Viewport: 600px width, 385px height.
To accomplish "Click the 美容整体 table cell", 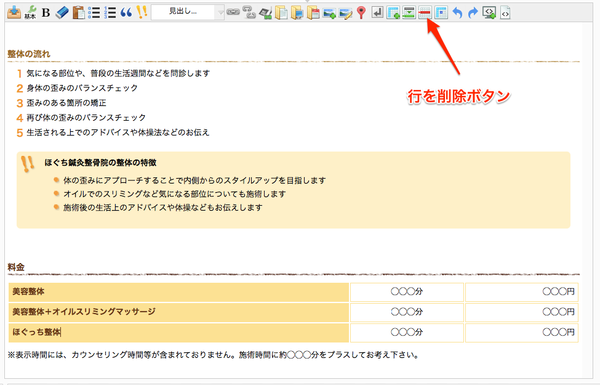I will tap(179, 292).
